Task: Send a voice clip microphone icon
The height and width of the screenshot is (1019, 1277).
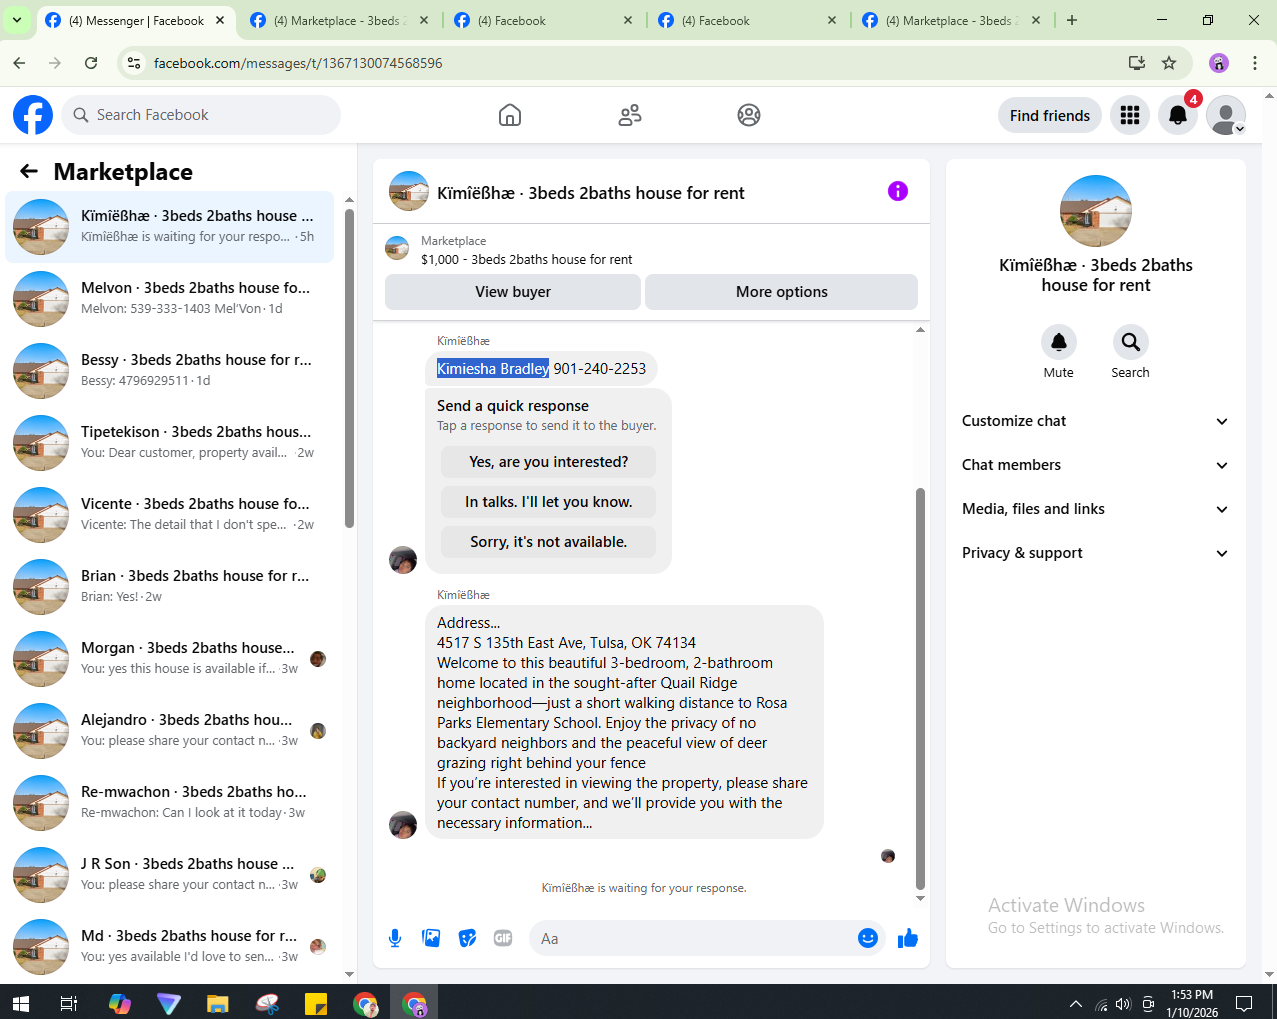Action: pyautogui.click(x=395, y=938)
